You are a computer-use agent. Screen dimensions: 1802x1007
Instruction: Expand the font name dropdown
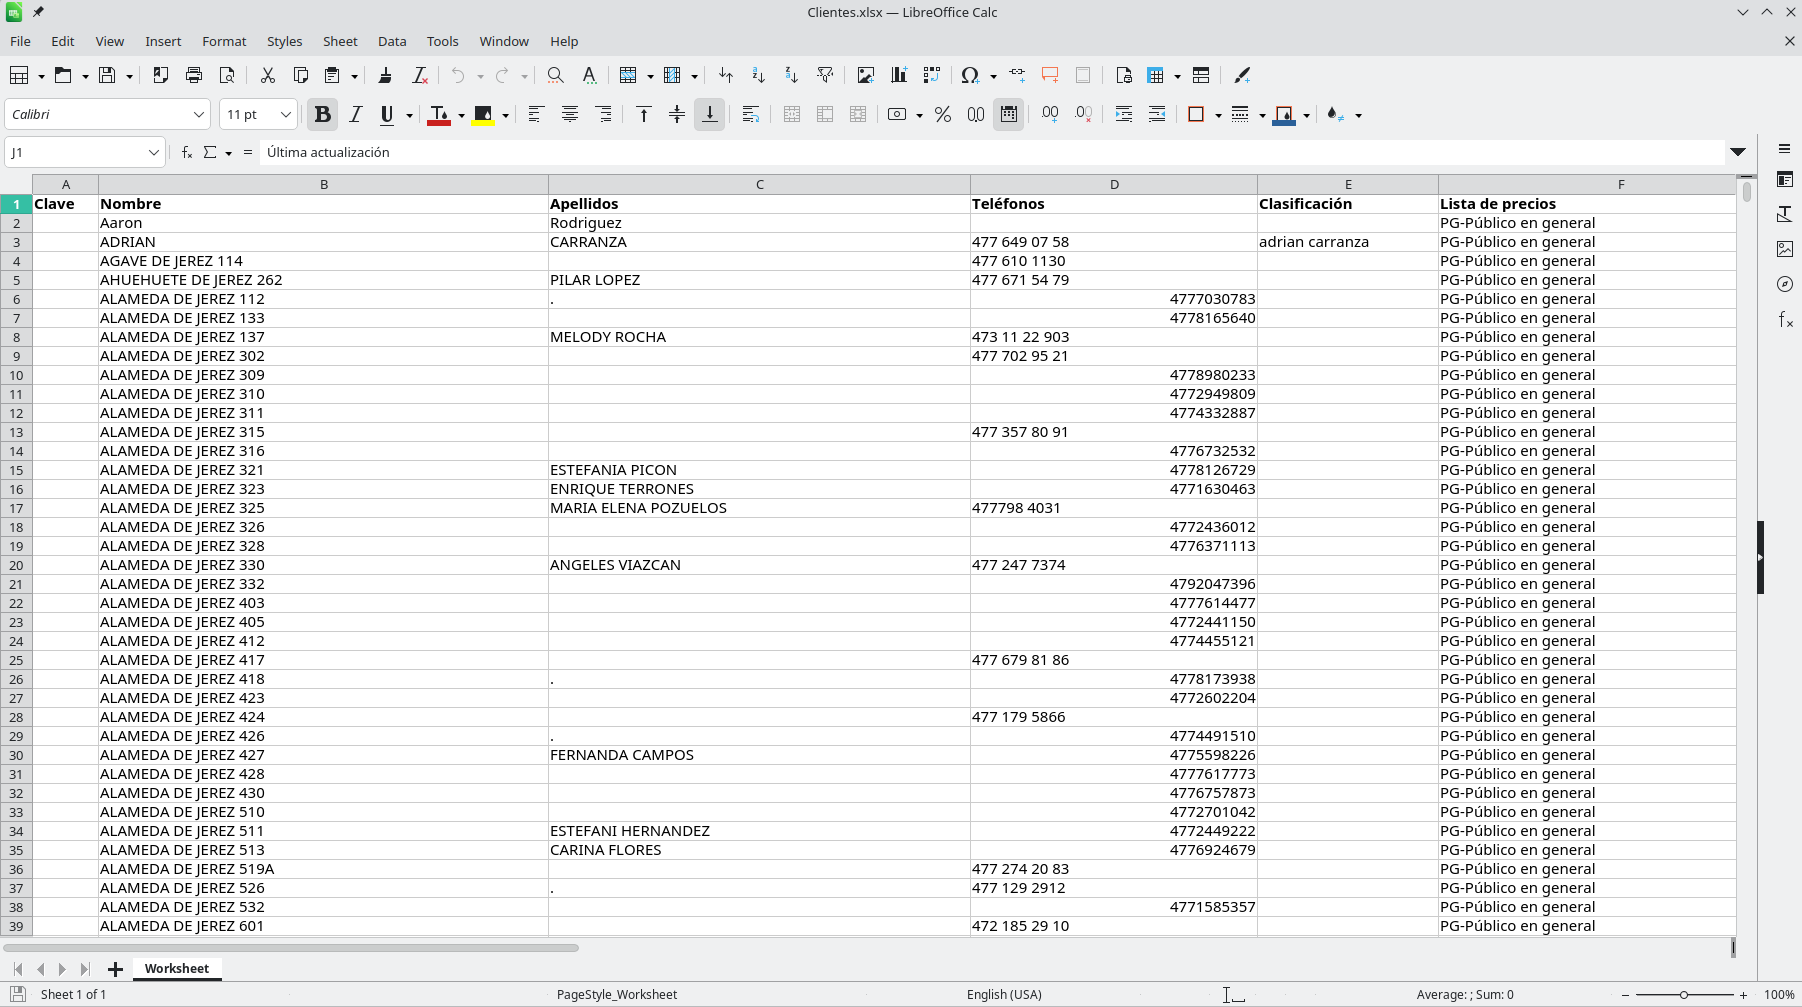tap(198, 115)
